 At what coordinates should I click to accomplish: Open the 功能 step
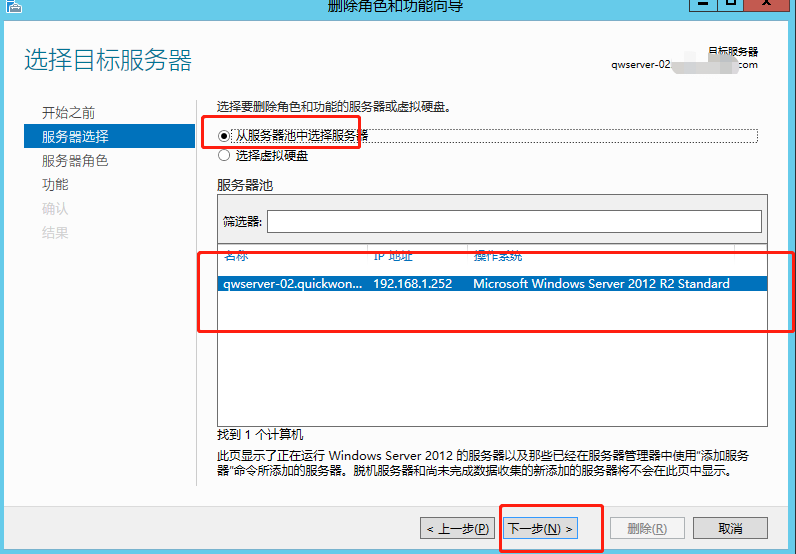click(55, 184)
